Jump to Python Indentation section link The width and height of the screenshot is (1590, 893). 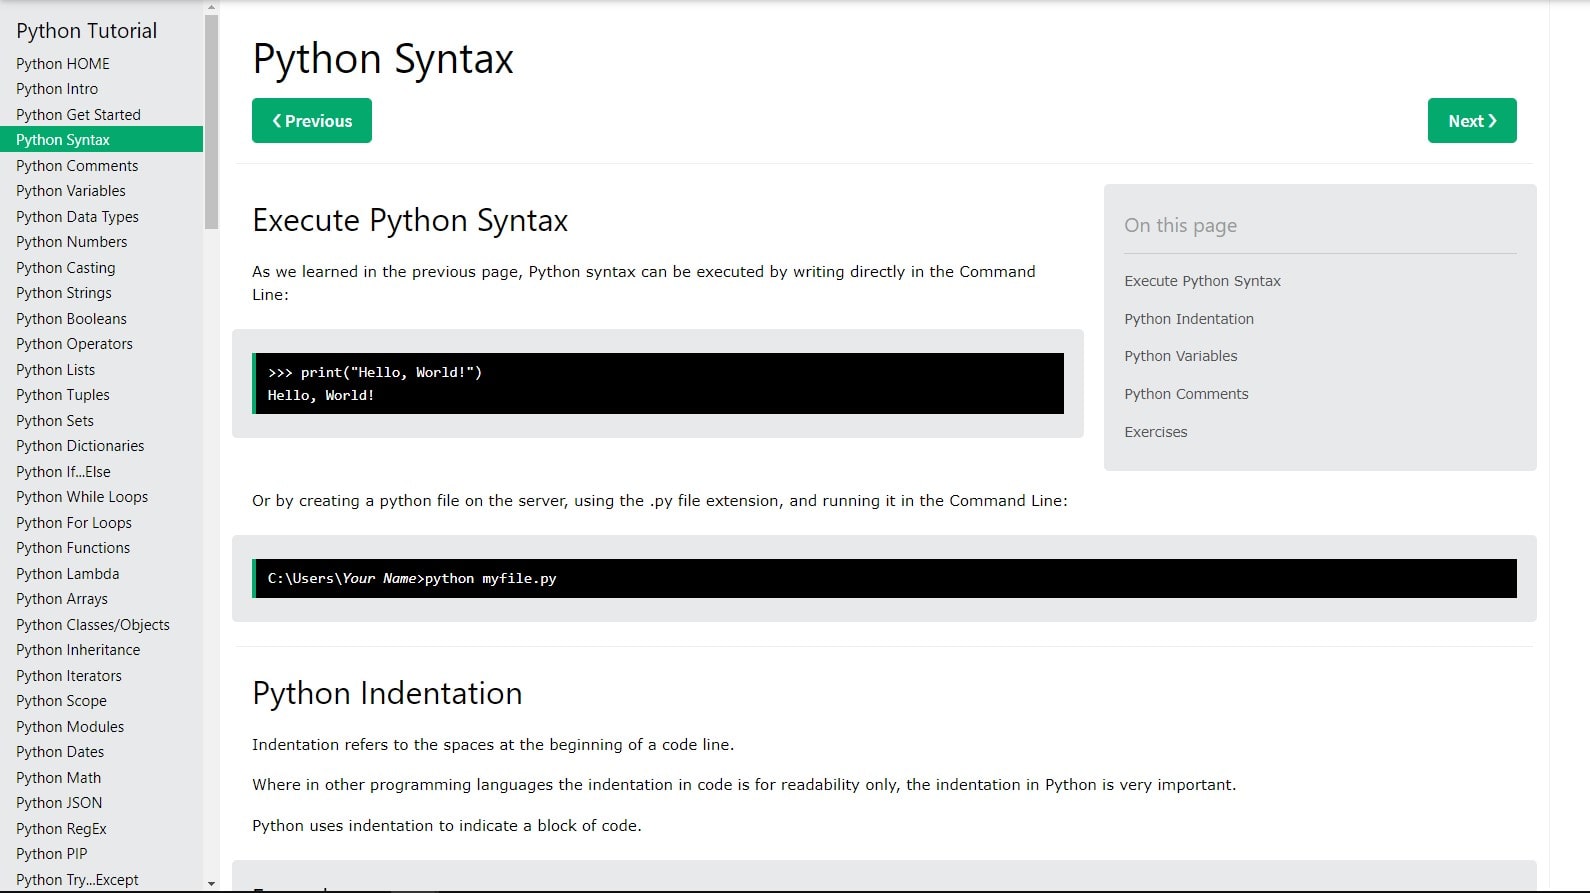pos(1188,319)
